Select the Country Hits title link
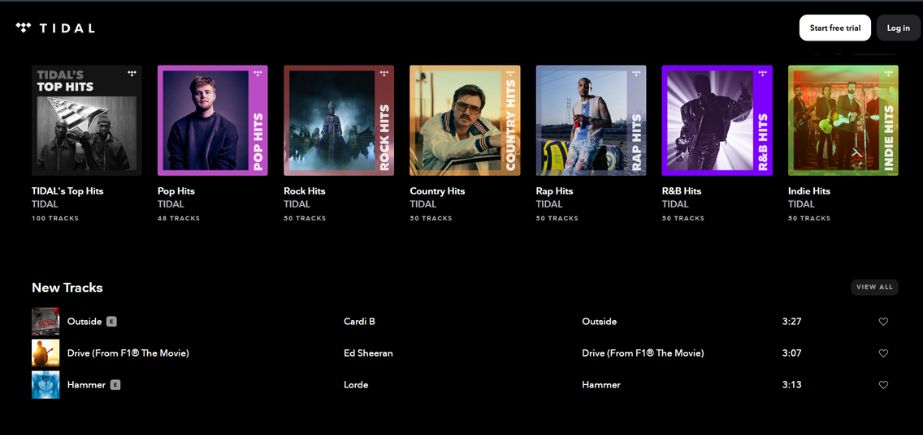 tap(437, 191)
